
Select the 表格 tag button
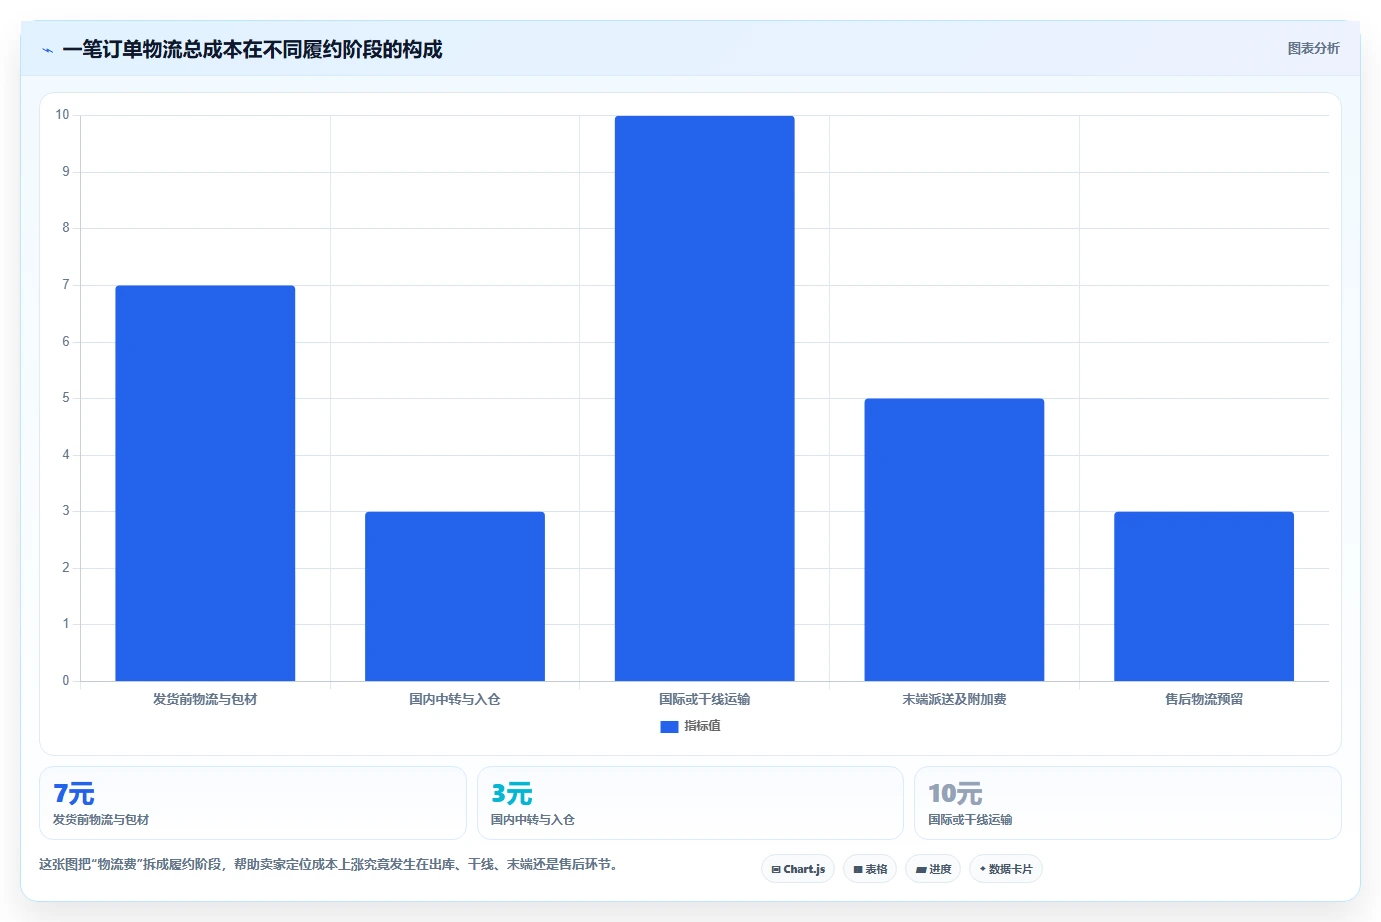[870, 869]
